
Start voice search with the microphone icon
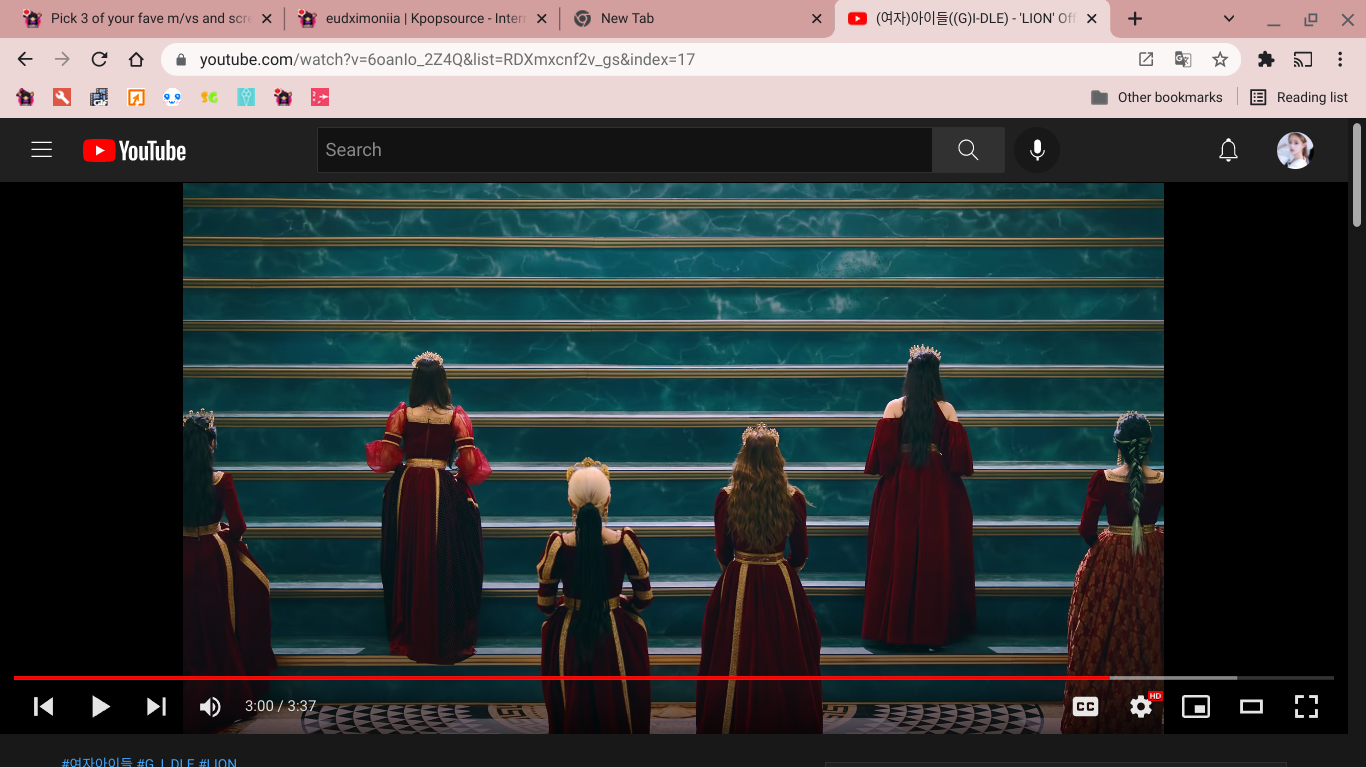[1037, 150]
